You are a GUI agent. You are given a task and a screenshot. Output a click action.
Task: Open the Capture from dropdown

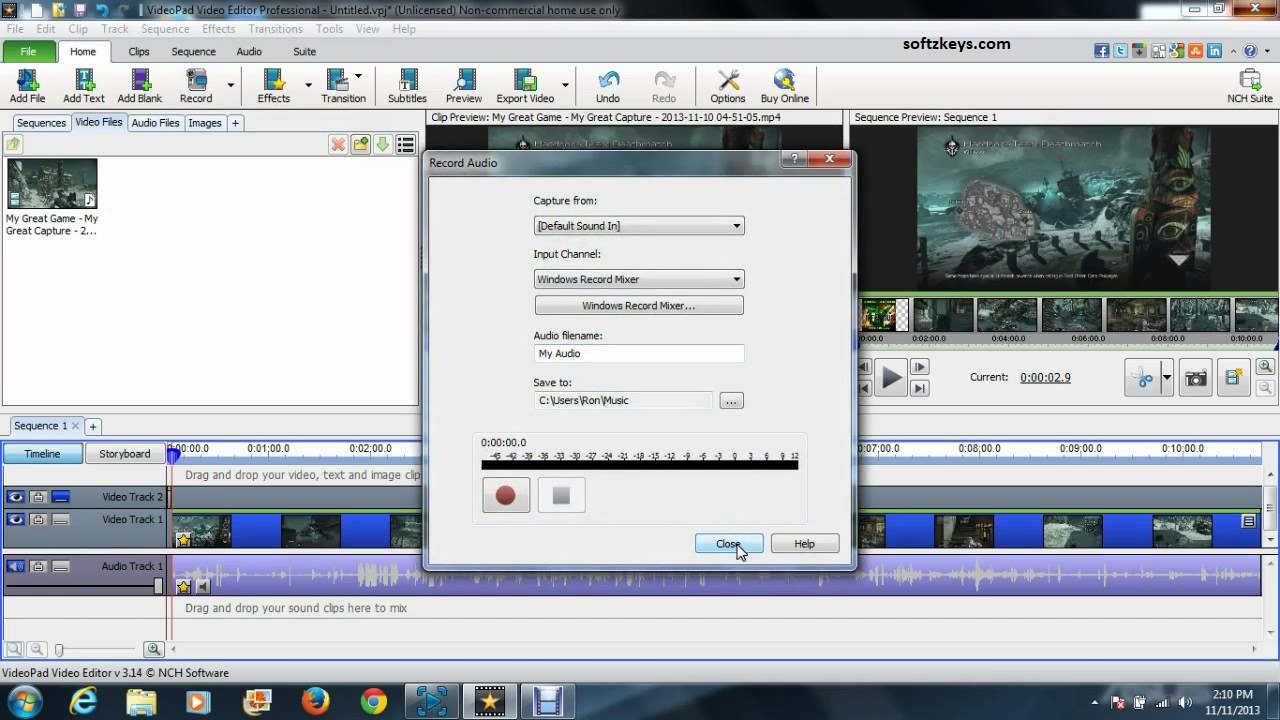point(639,226)
